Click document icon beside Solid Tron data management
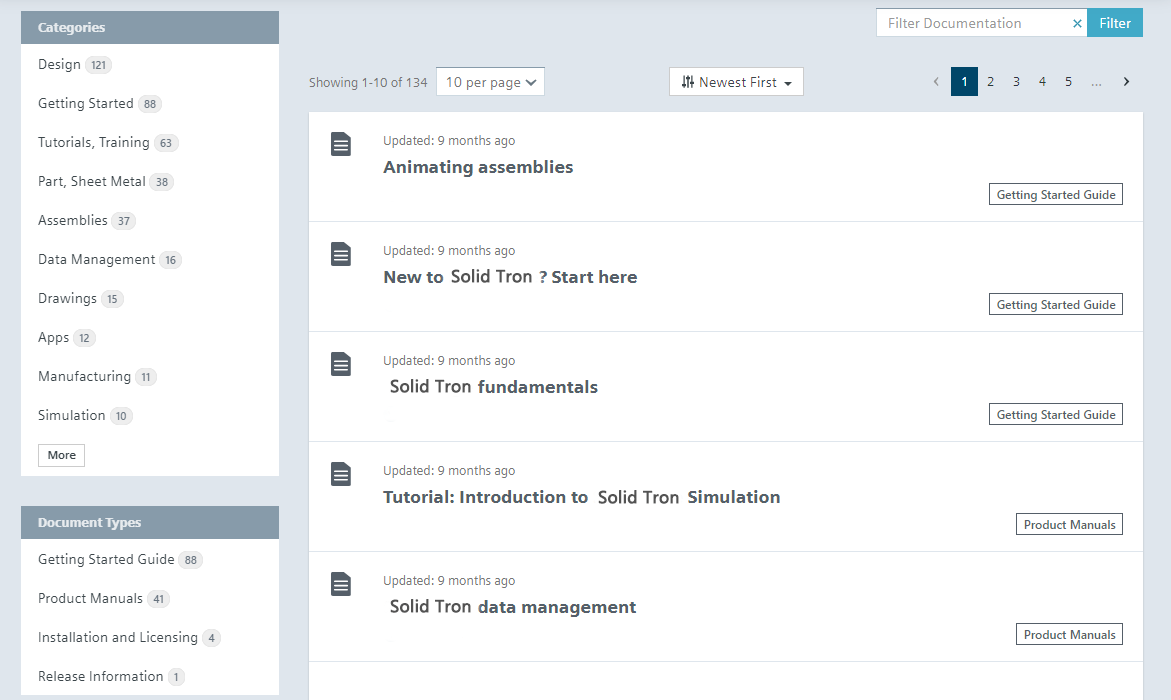1171x700 pixels. click(341, 584)
